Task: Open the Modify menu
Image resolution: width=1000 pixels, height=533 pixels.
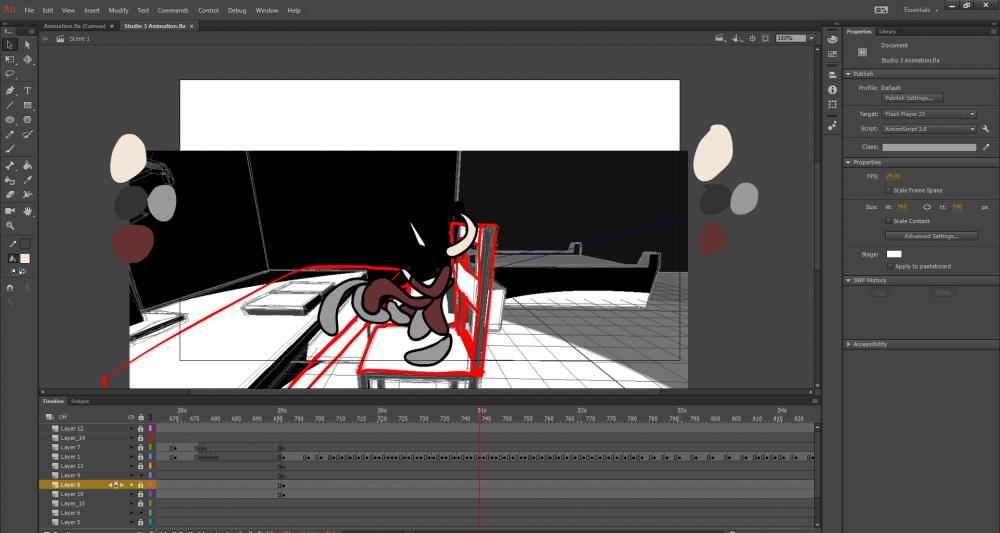Action: [x=119, y=10]
